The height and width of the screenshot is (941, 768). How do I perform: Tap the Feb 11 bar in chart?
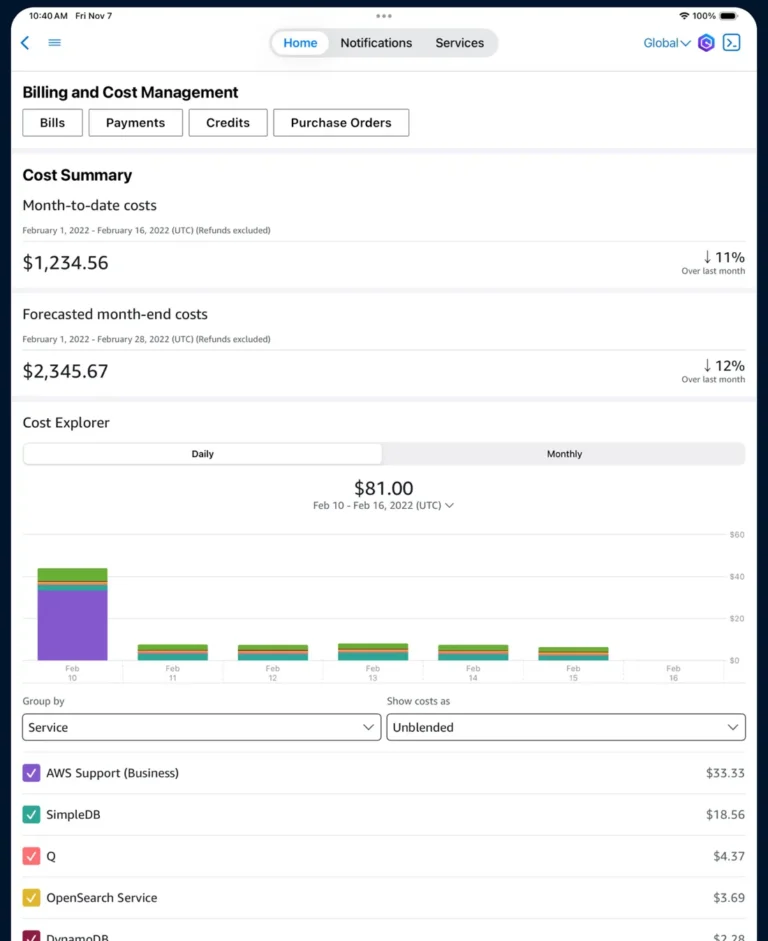click(173, 652)
